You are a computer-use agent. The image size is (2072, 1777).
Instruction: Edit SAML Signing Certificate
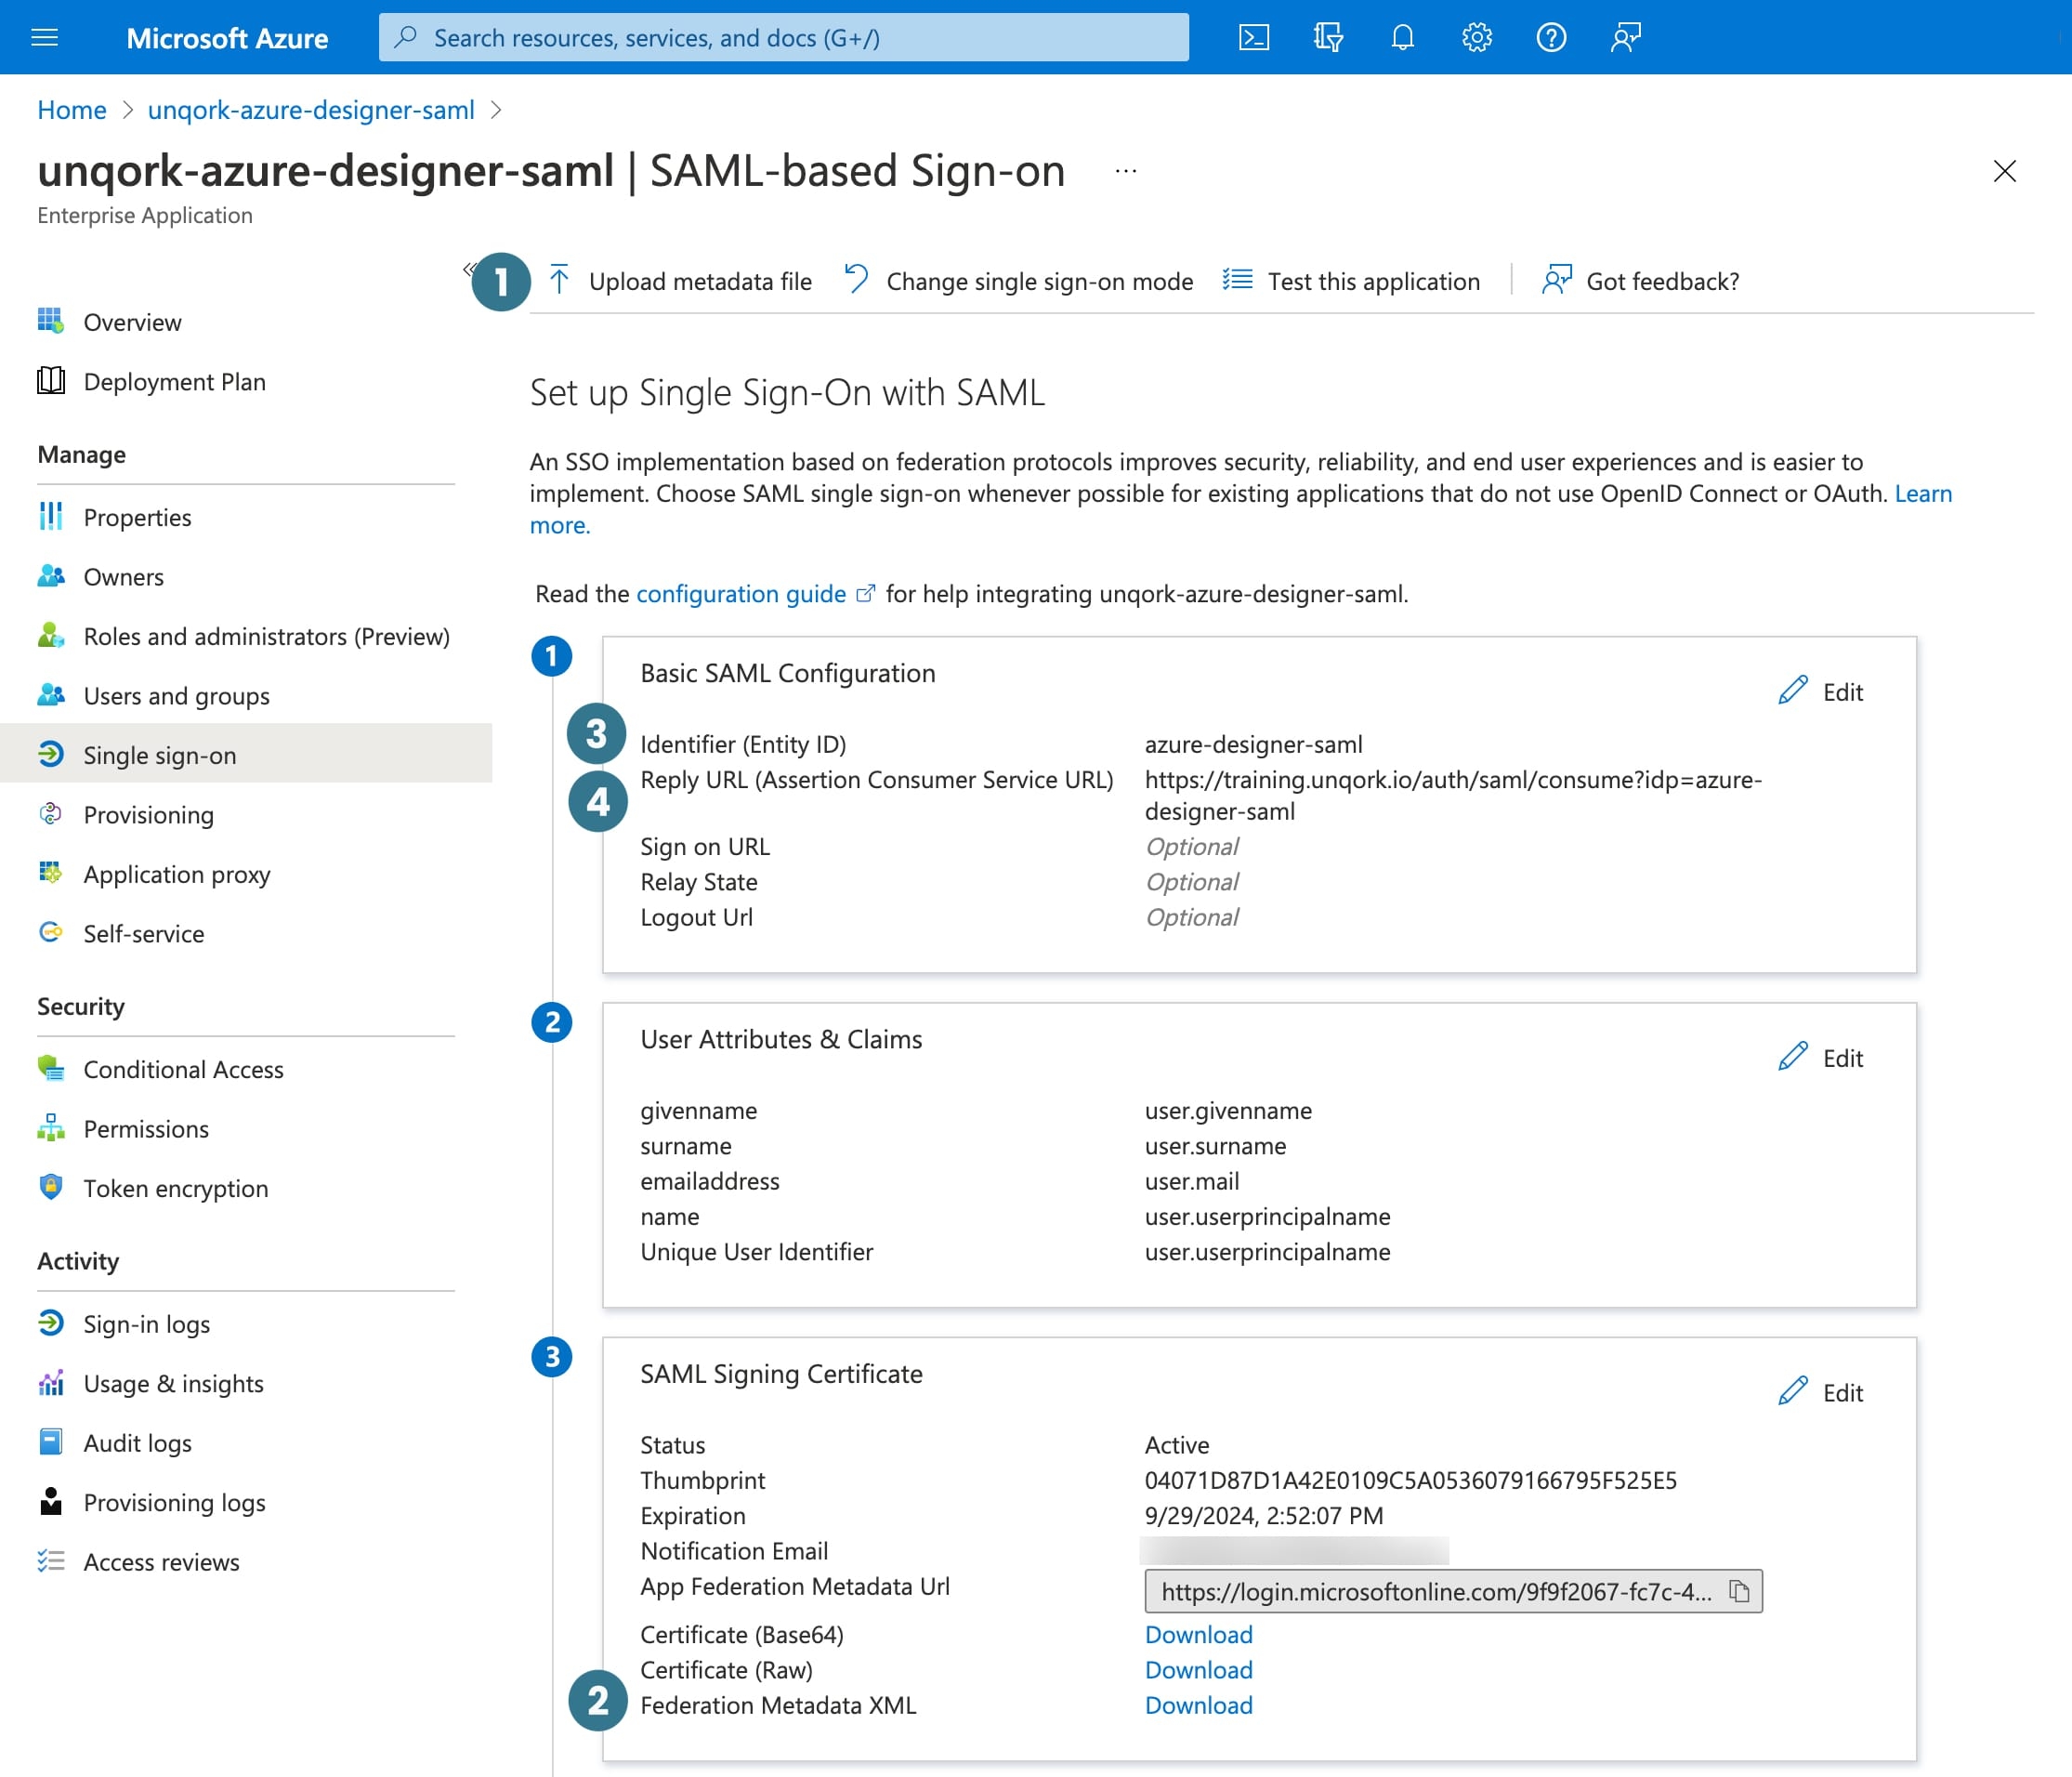[1821, 1392]
